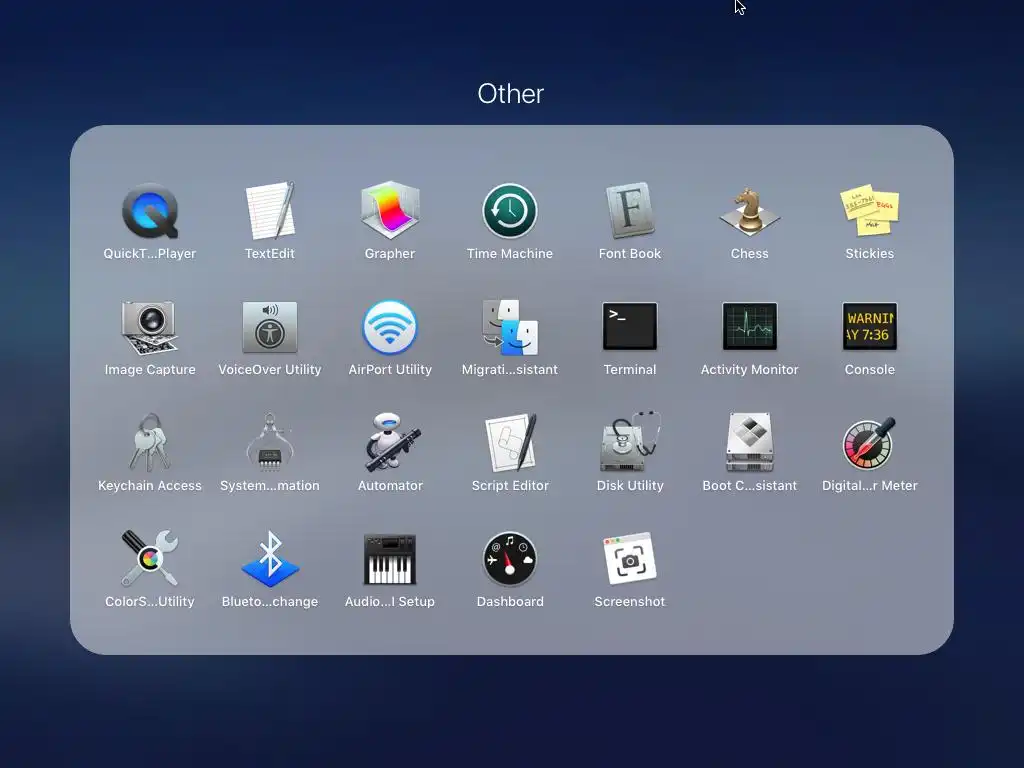Launch Image Capture icon

point(150,327)
